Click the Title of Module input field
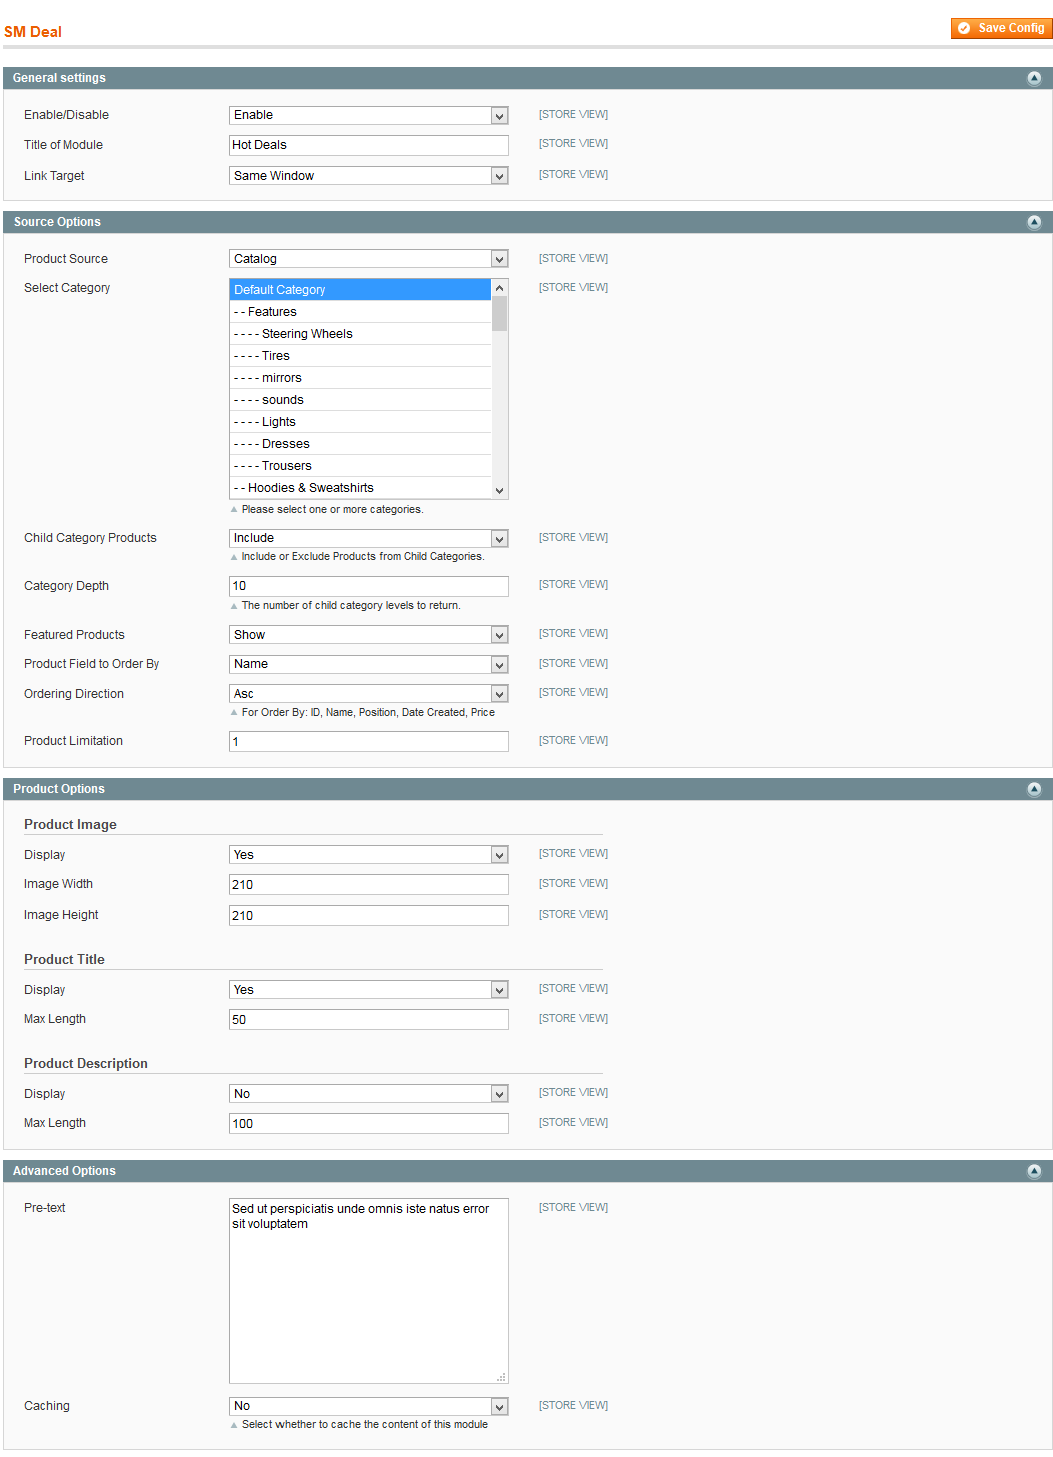Viewport: 1053px width, 1457px height. (369, 145)
